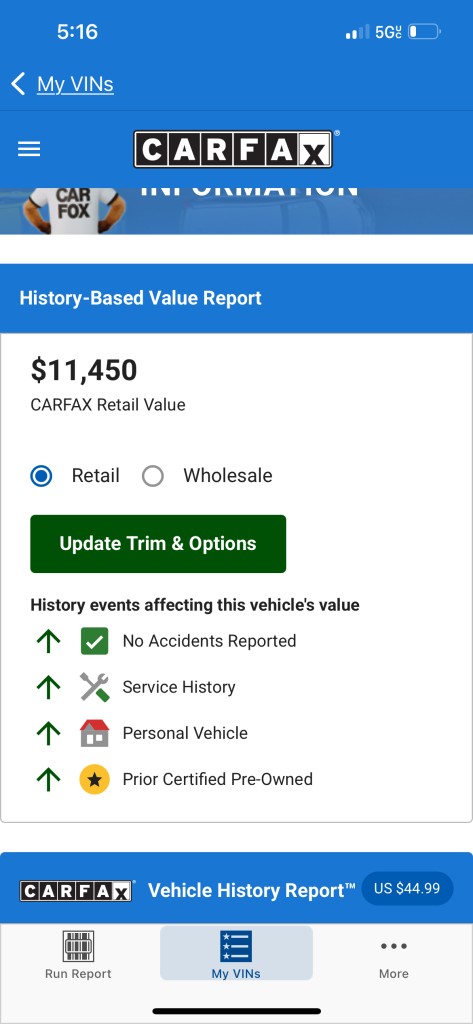Tap the Run Report barcode icon
The width and height of the screenshot is (473, 1024).
78,946
